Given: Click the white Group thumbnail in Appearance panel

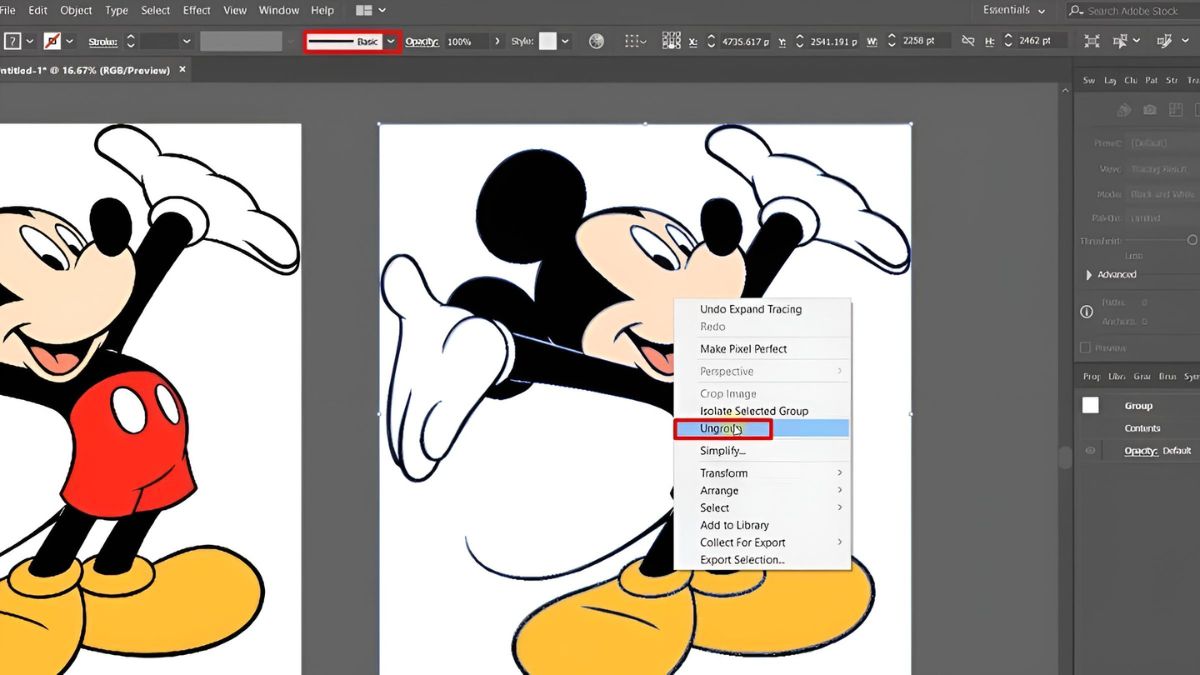Looking at the screenshot, I should (x=1090, y=405).
